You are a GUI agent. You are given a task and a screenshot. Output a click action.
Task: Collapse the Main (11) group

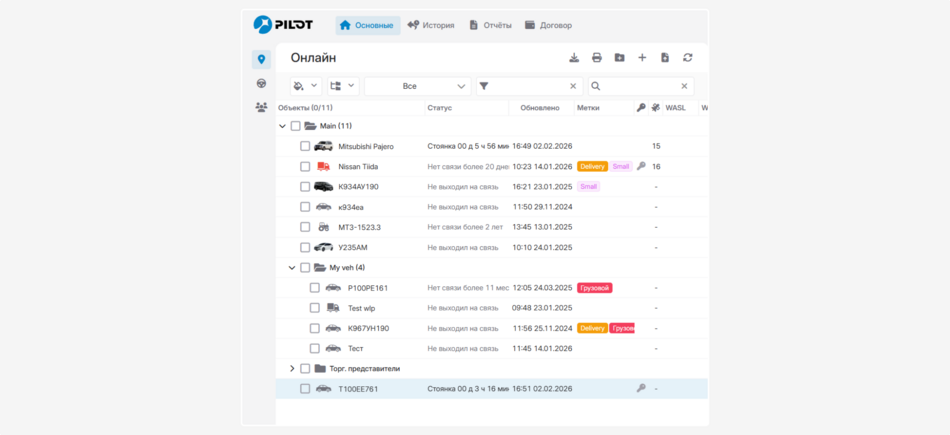(x=283, y=126)
